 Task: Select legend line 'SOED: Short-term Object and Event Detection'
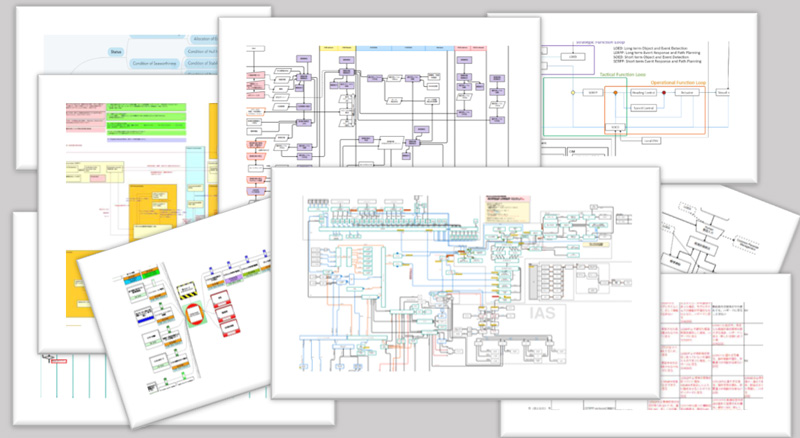pos(651,57)
